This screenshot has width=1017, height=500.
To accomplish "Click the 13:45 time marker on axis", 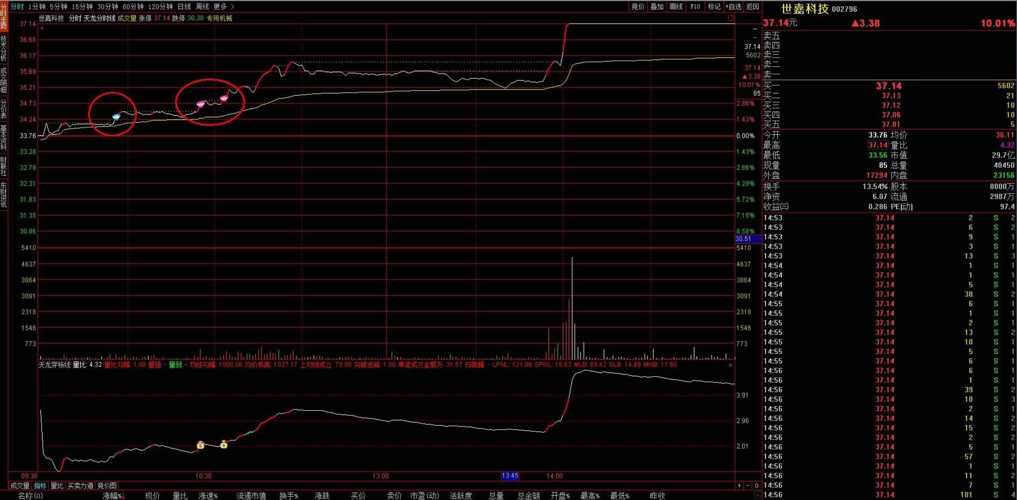I will (x=510, y=476).
